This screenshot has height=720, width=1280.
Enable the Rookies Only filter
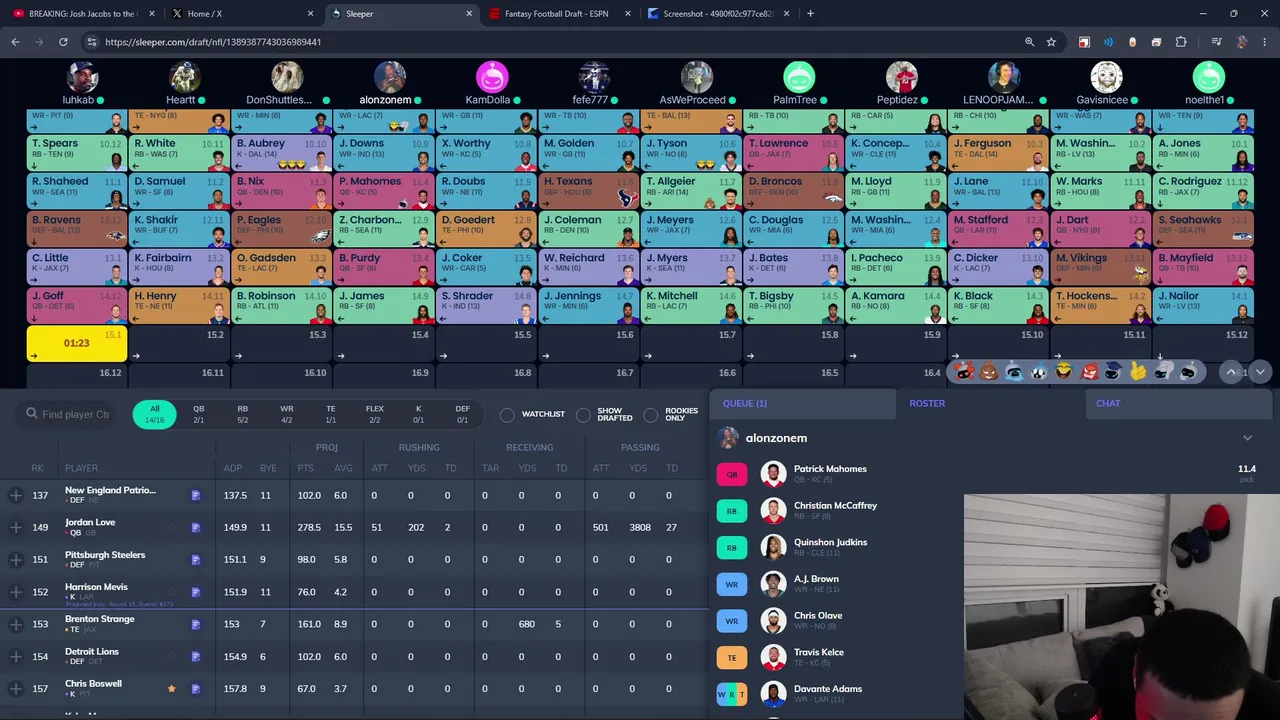[x=651, y=414]
